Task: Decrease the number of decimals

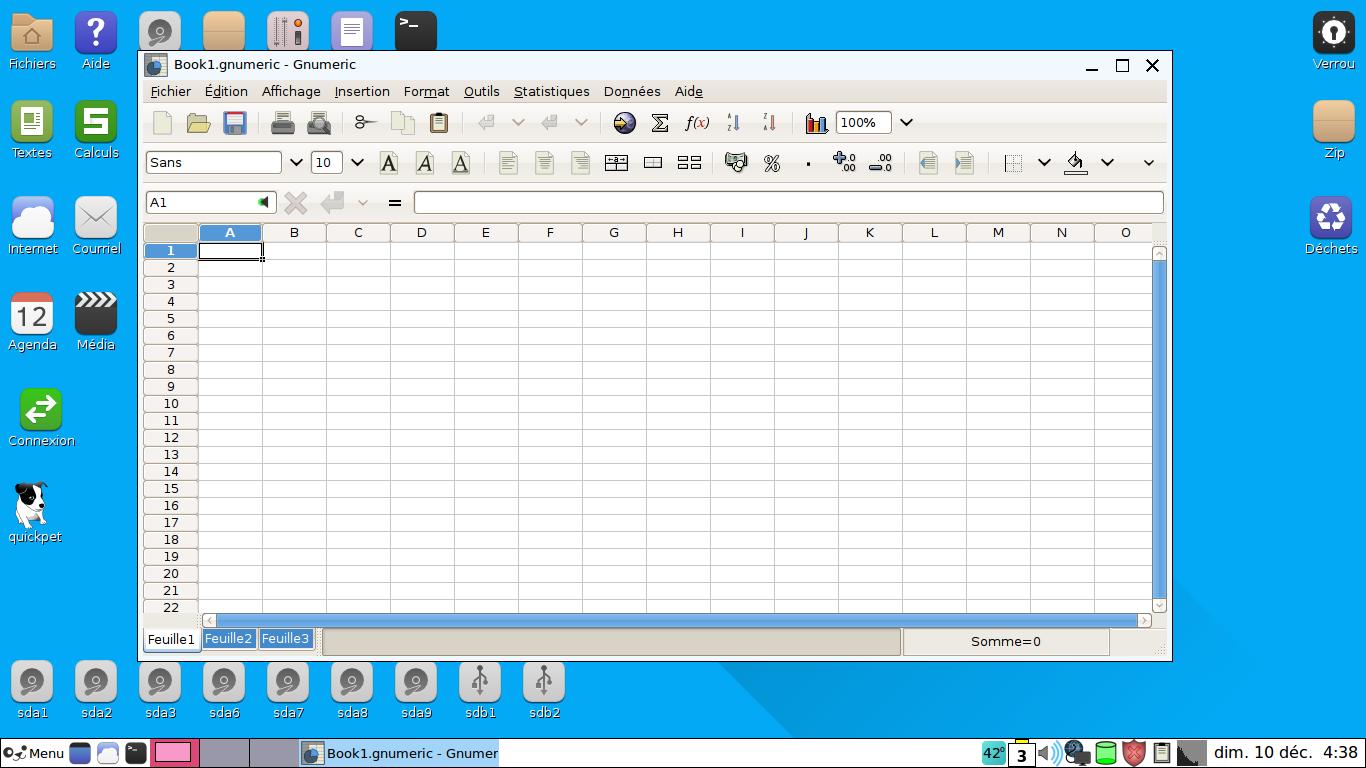Action: [x=880, y=162]
